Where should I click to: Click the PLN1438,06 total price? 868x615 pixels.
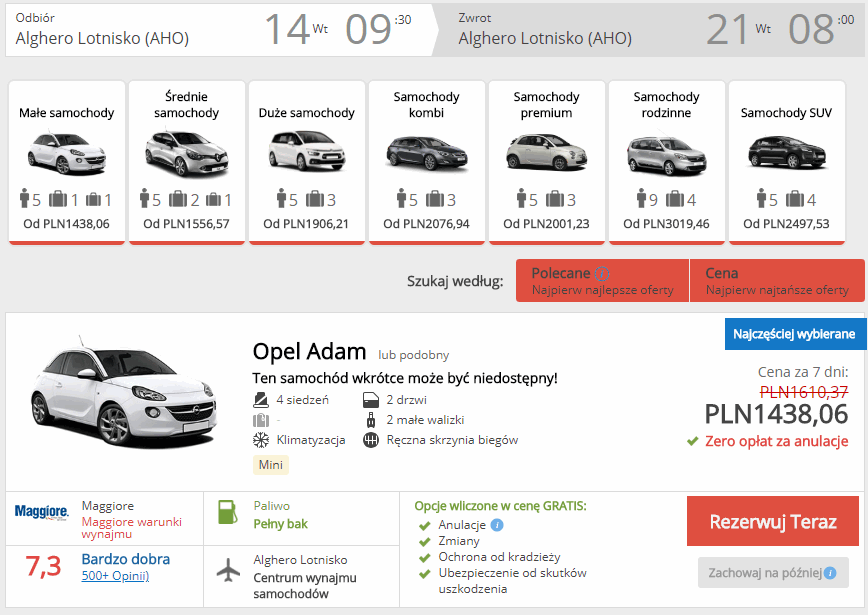[x=776, y=415]
